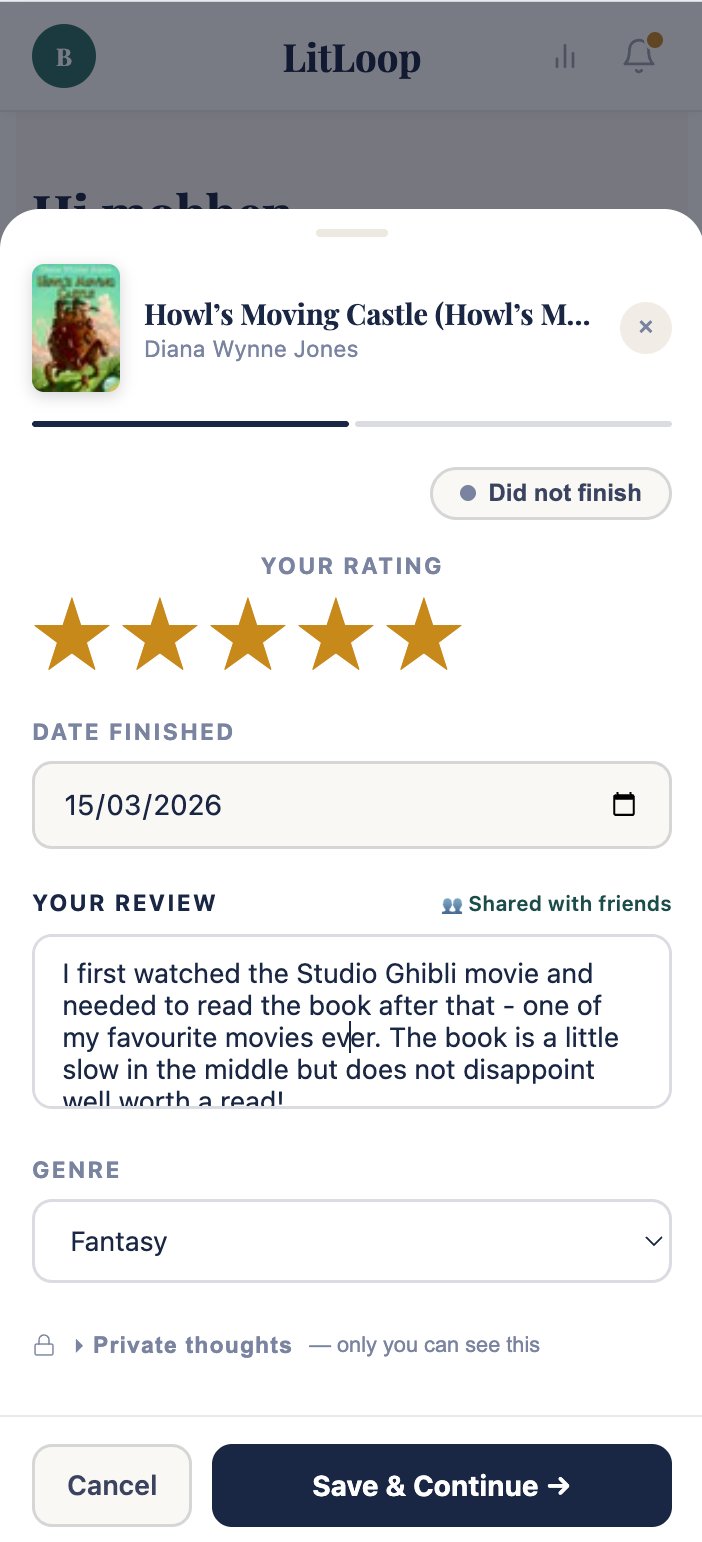
Task: Open the Genre dropdown showing Fantasy
Action: pyautogui.click(x=352, y=1241)
